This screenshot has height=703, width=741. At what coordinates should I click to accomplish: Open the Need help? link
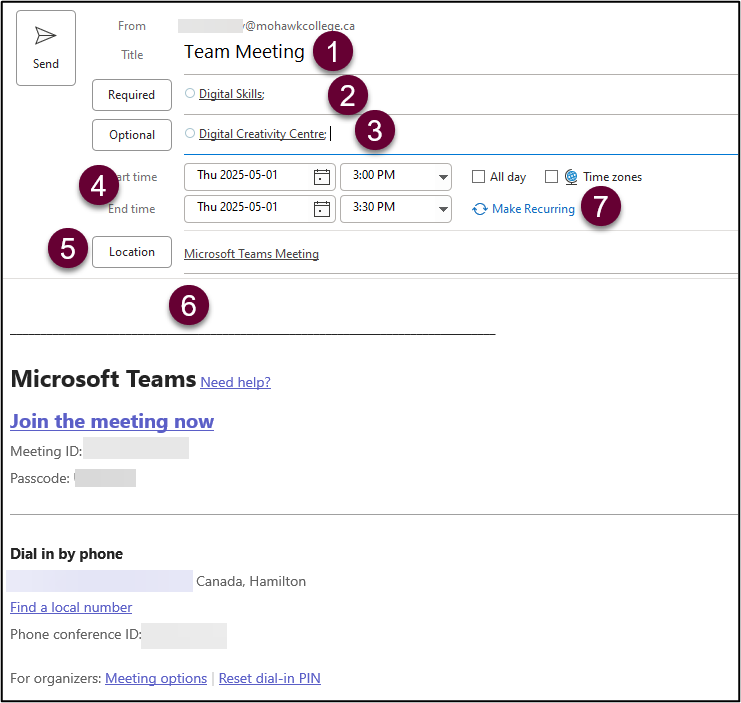point(235,382)
